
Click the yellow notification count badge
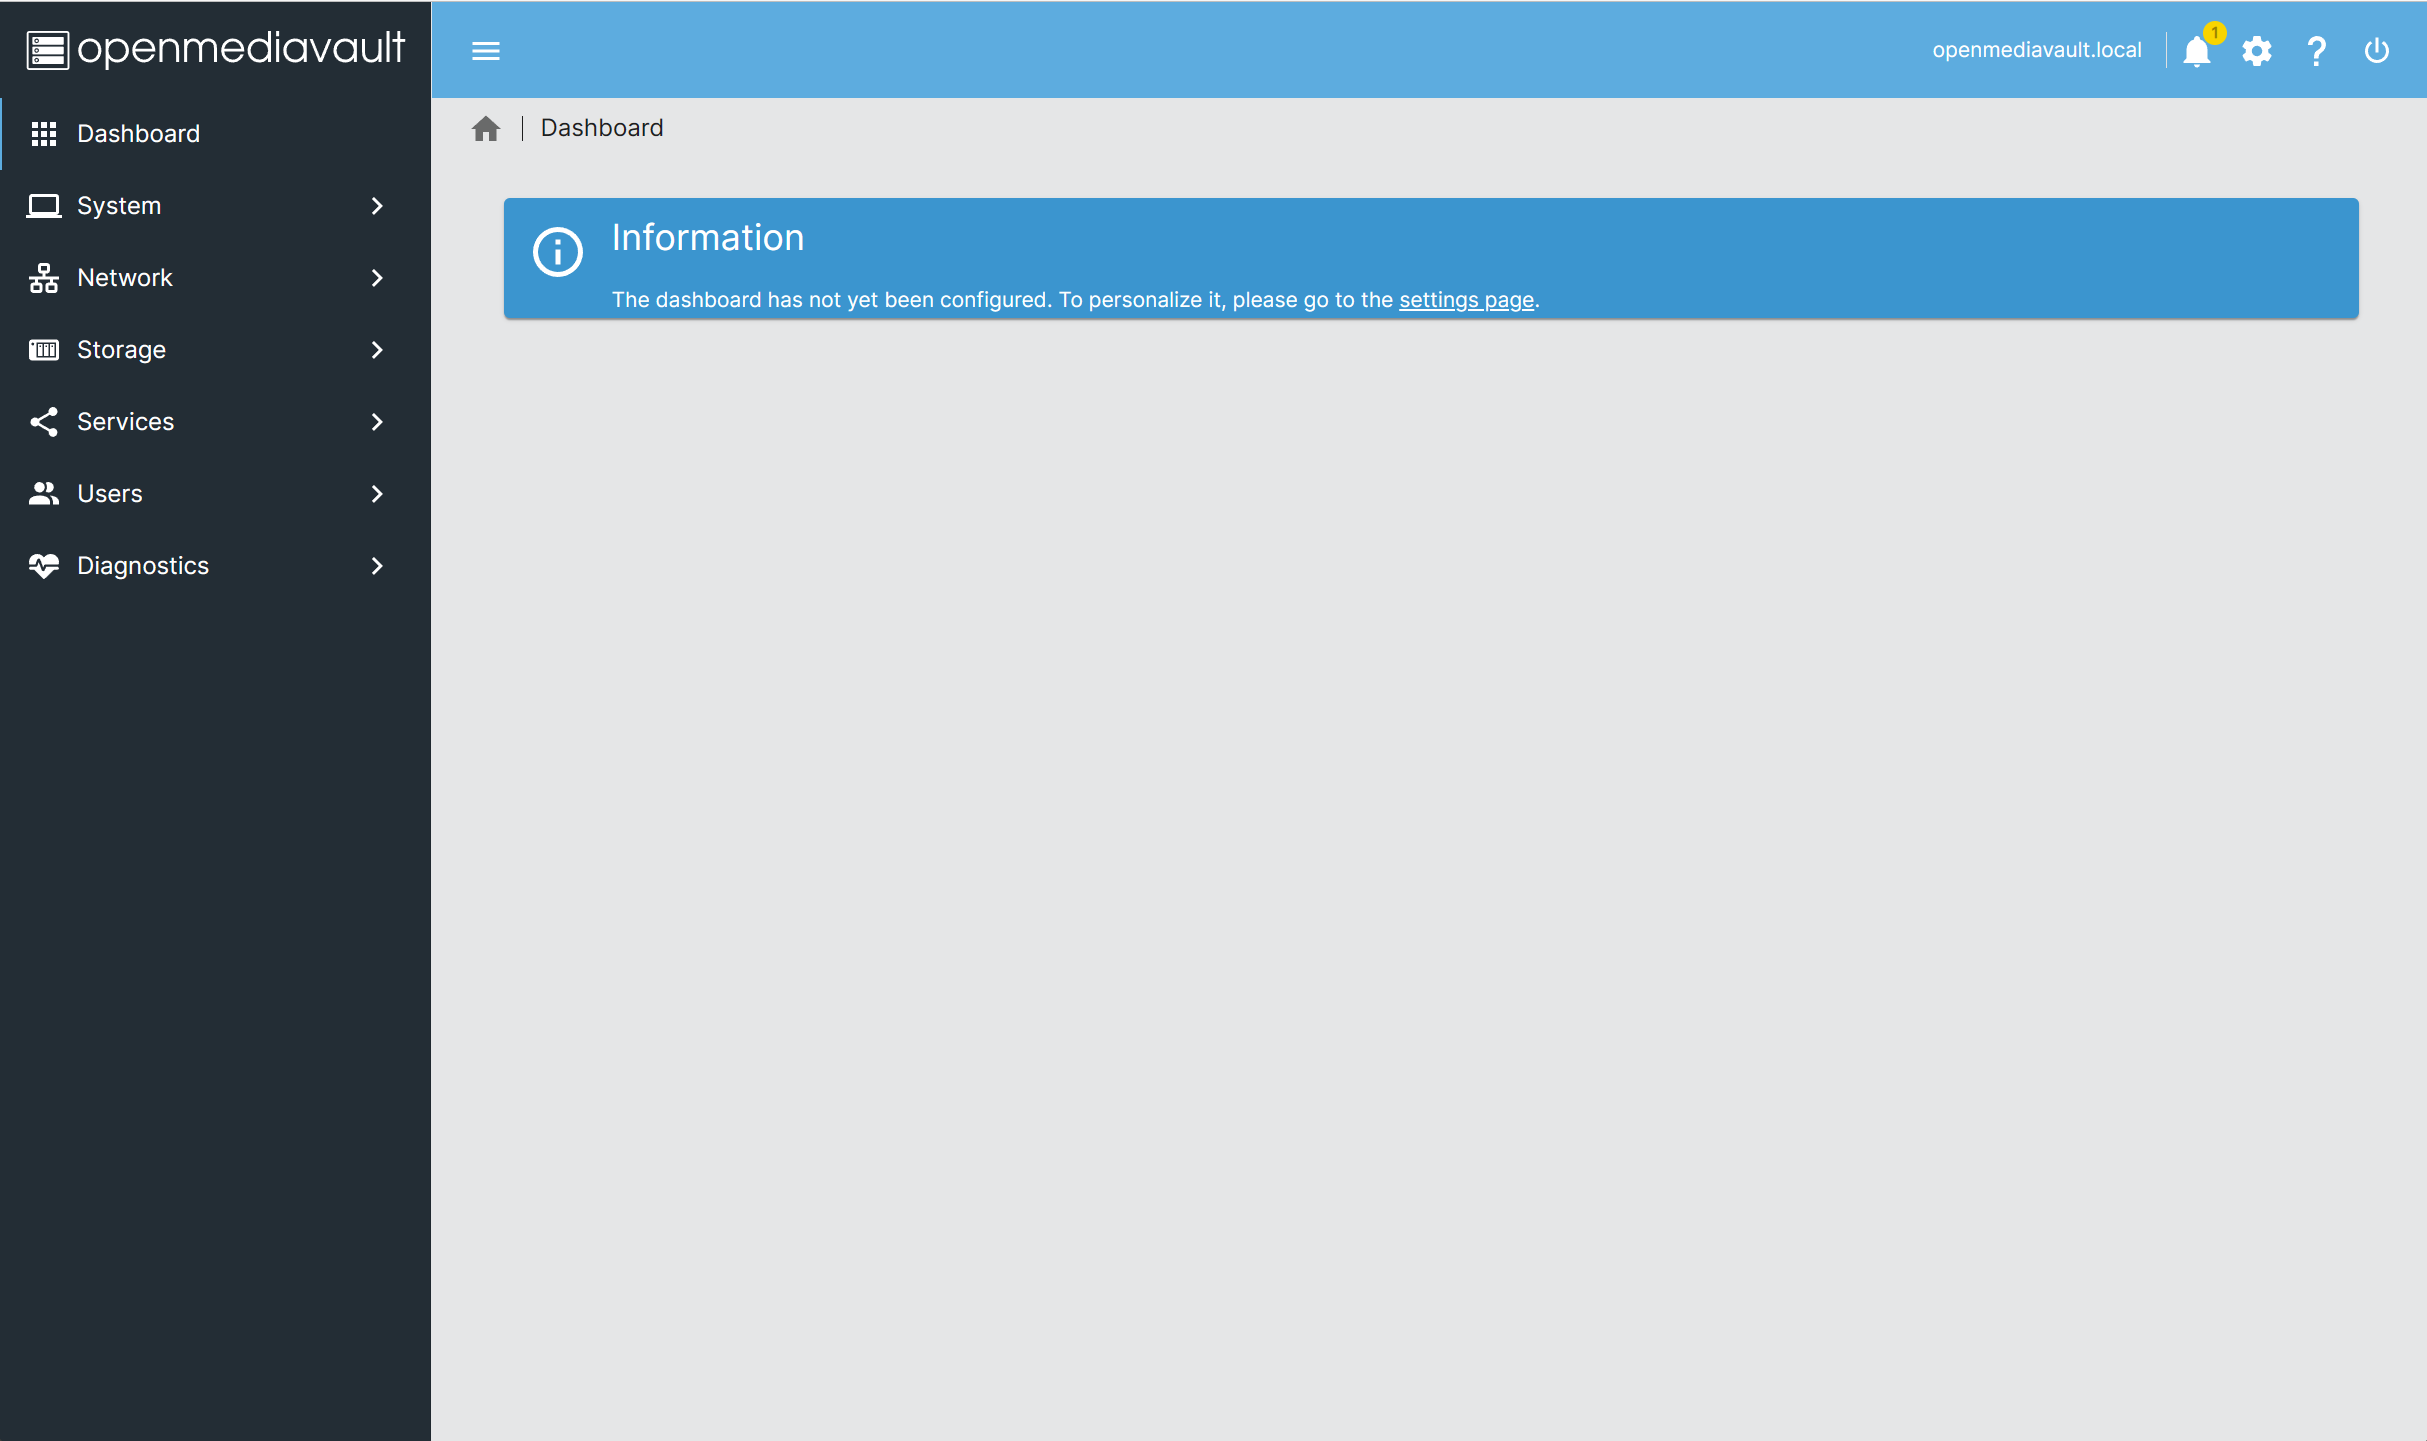(2215, 33)
